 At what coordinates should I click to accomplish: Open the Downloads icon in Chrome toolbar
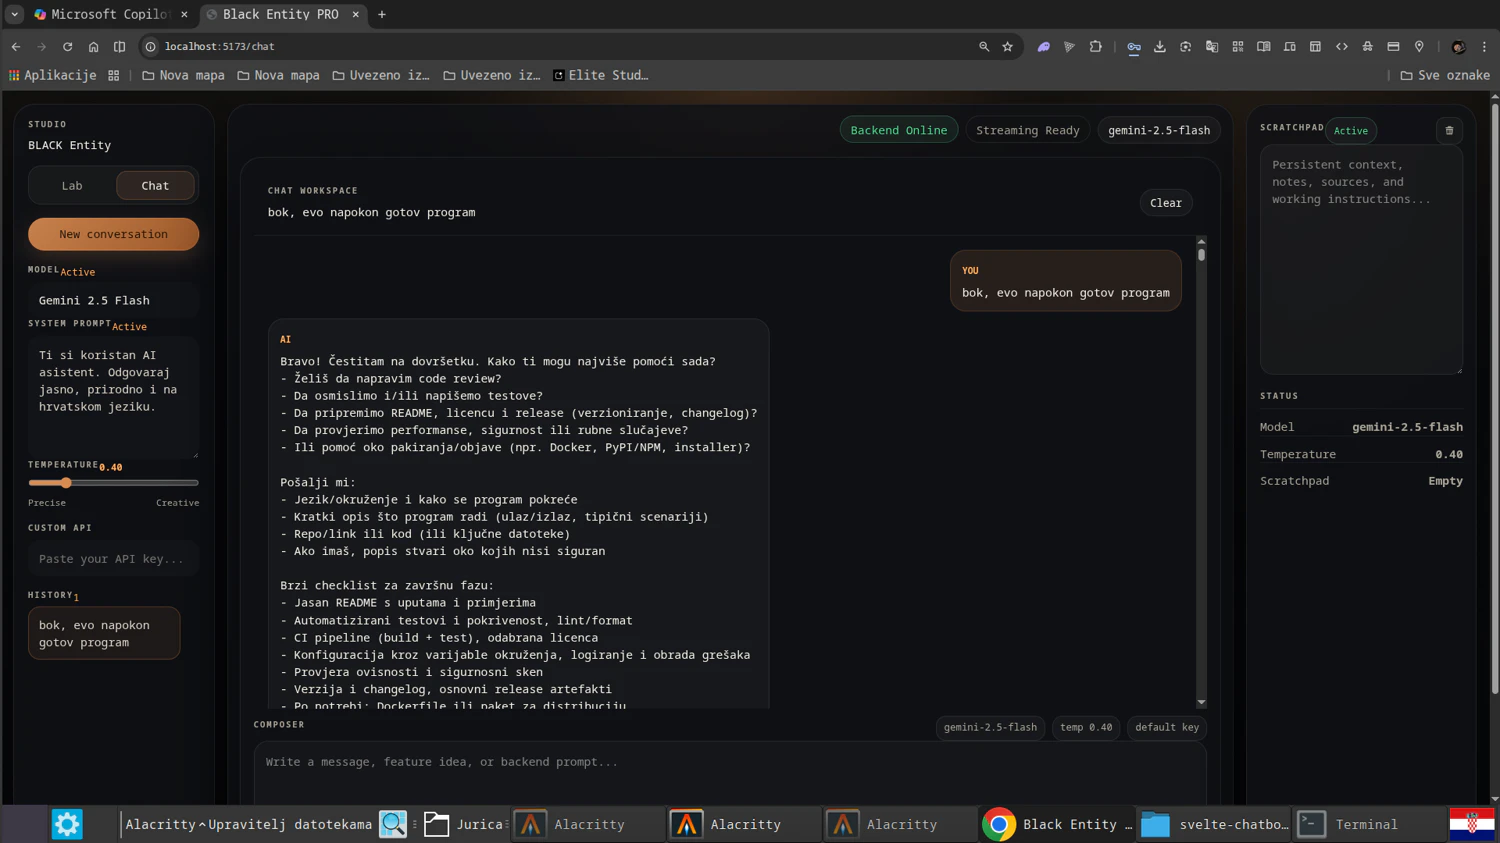(x=1160, y=47)
